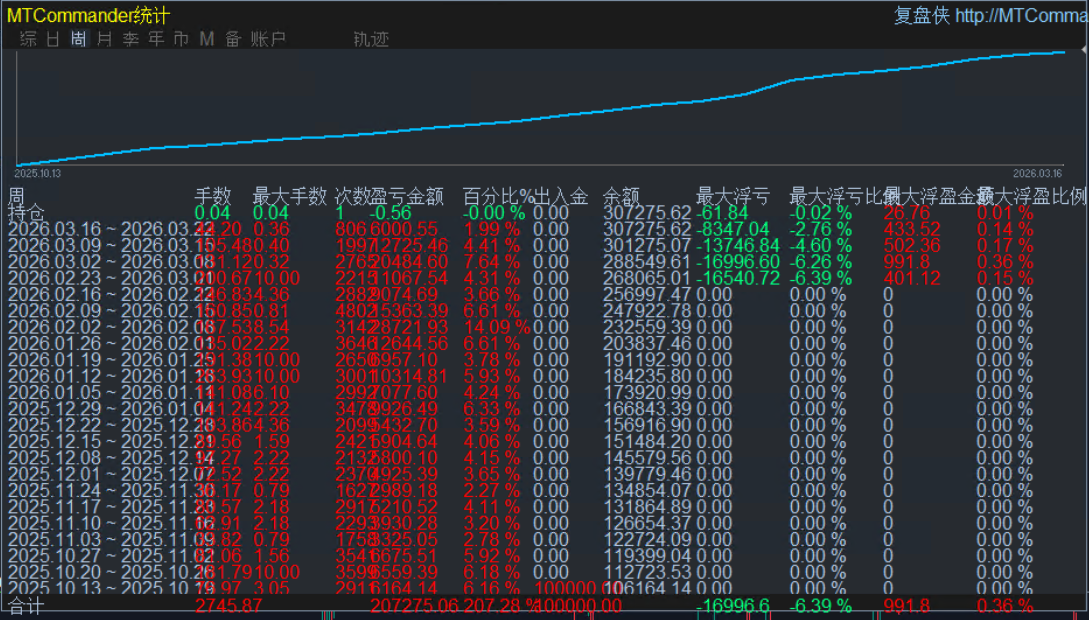Viewport: 1089px width, 620px height.
Task: Click balance value 156916.90
Action: [x=647, y=425]
